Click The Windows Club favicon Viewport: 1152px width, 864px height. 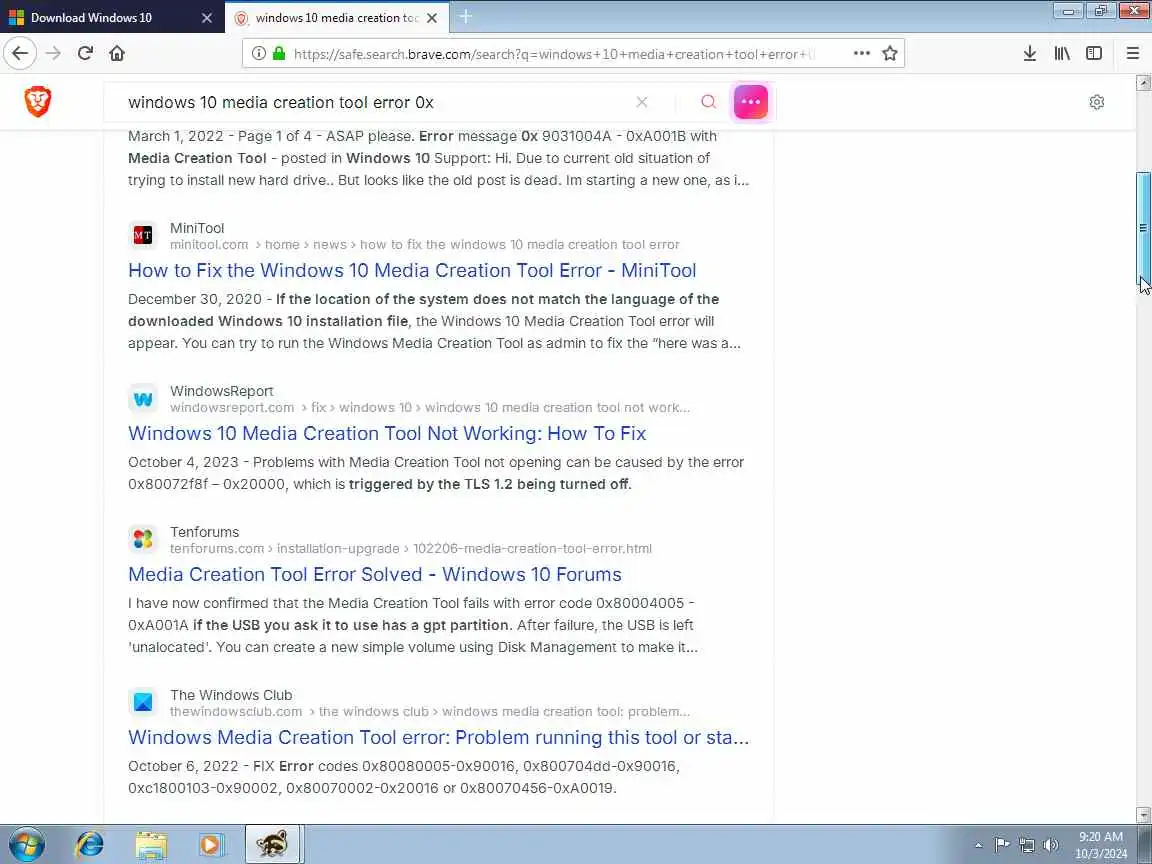(143, 702)
